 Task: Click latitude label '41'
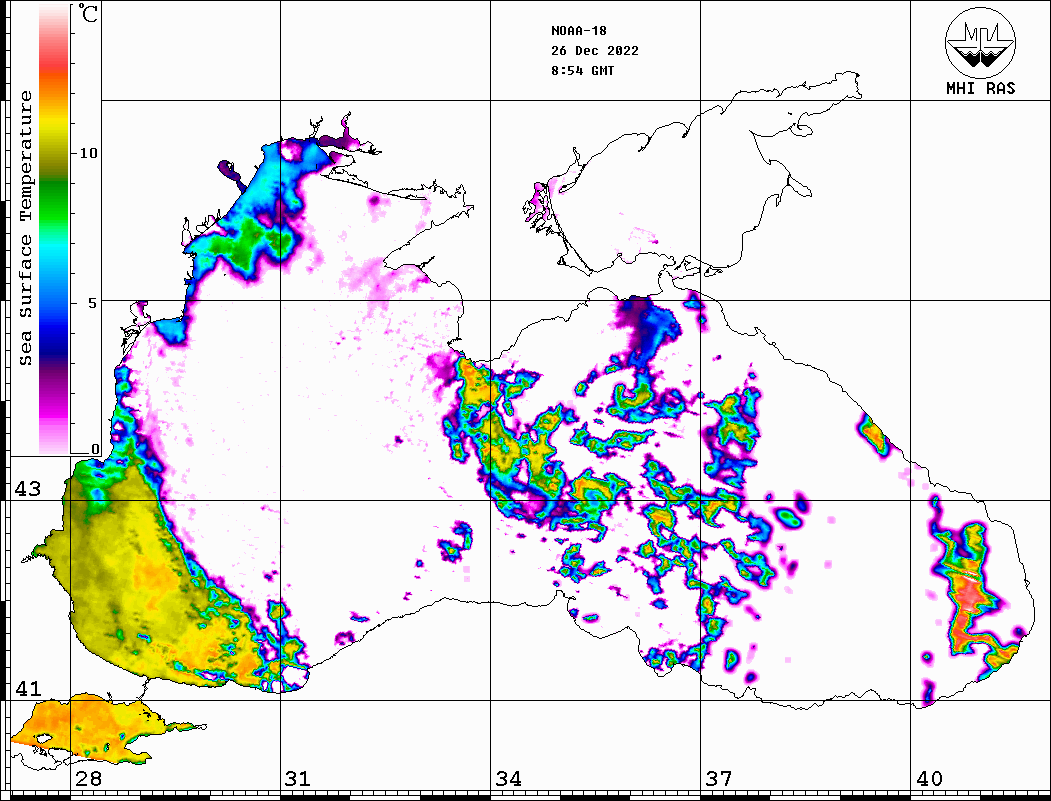pos(28,689)
